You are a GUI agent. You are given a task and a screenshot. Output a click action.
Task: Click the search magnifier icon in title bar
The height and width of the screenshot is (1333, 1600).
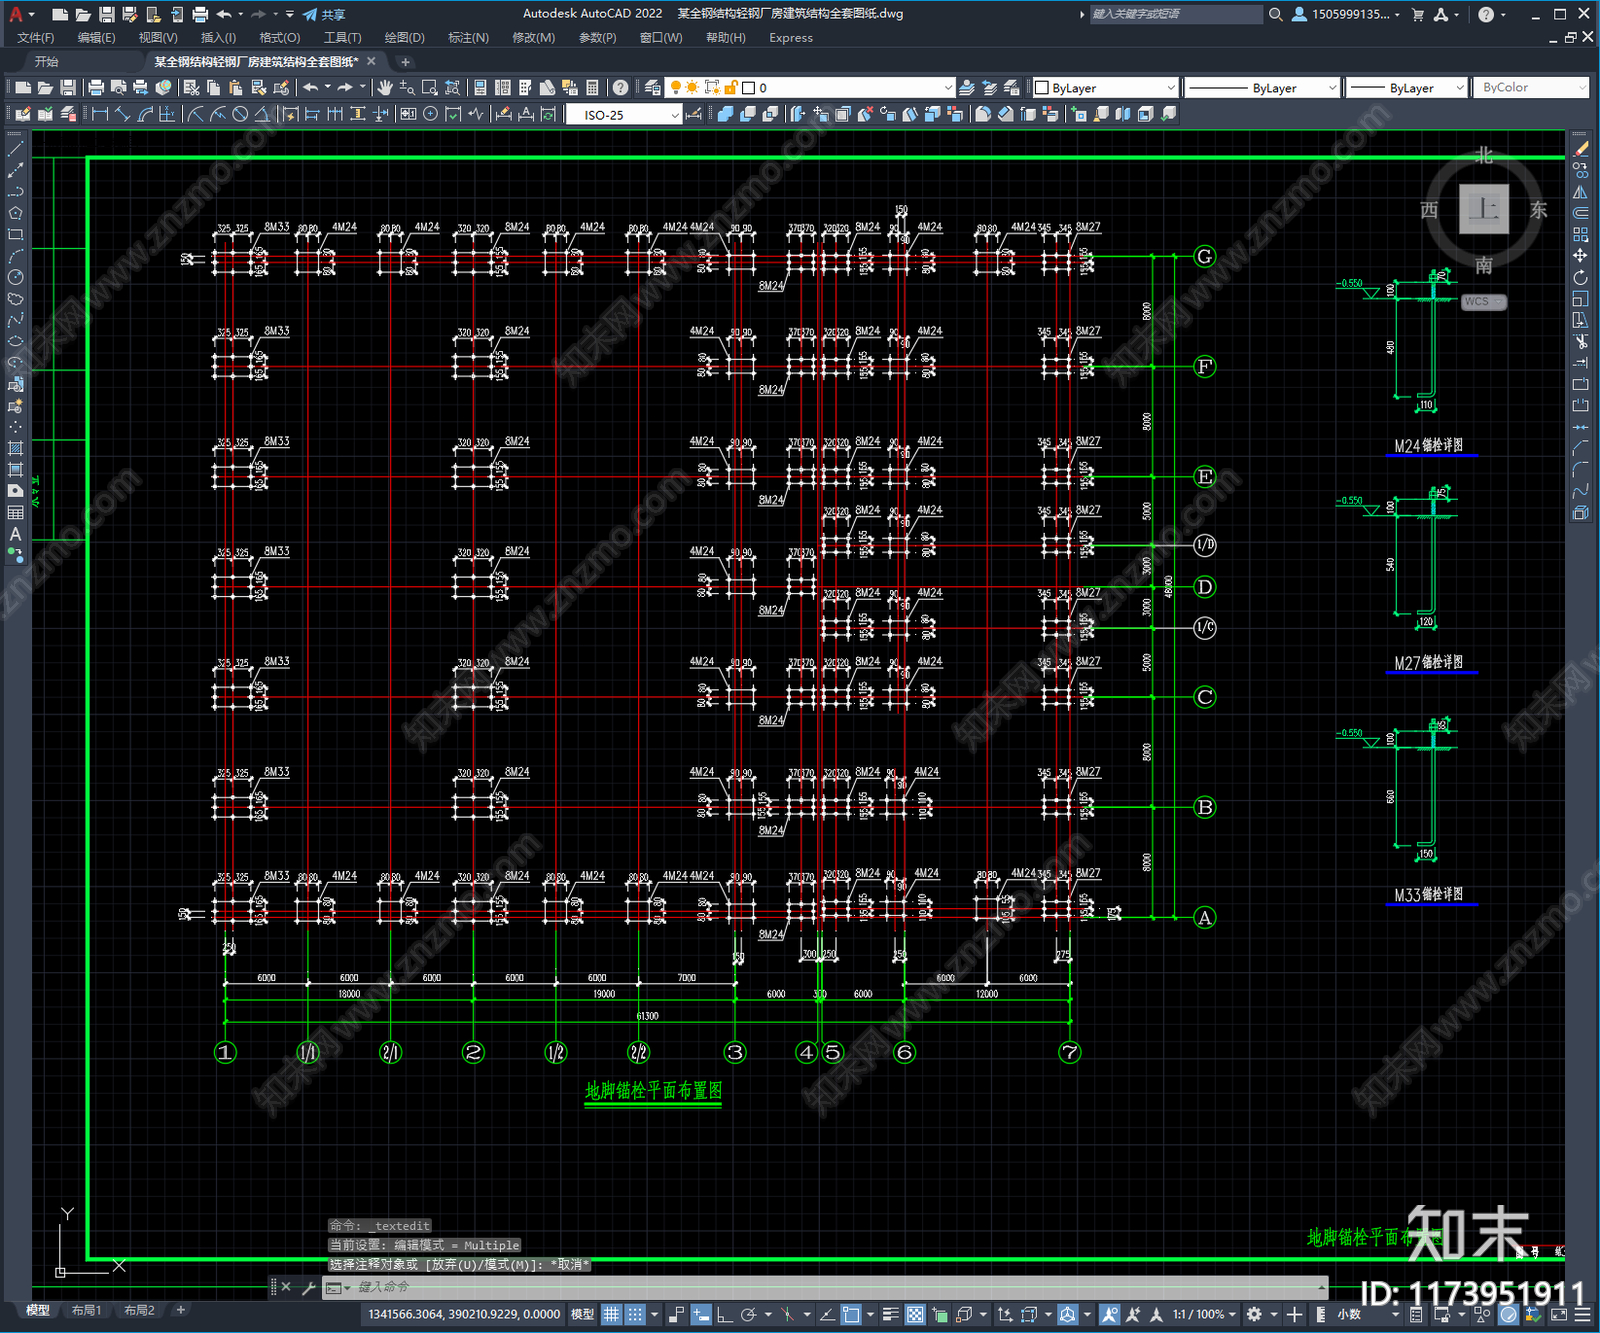click(x=1275, y=14)
